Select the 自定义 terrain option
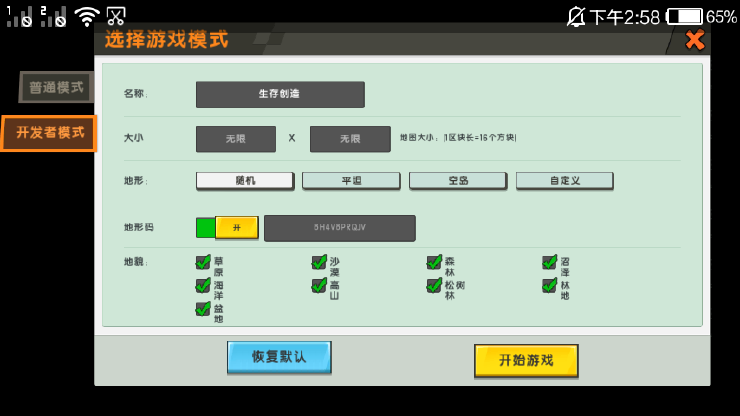The width and height of the screenshot is (740, 416). (564, 181)
